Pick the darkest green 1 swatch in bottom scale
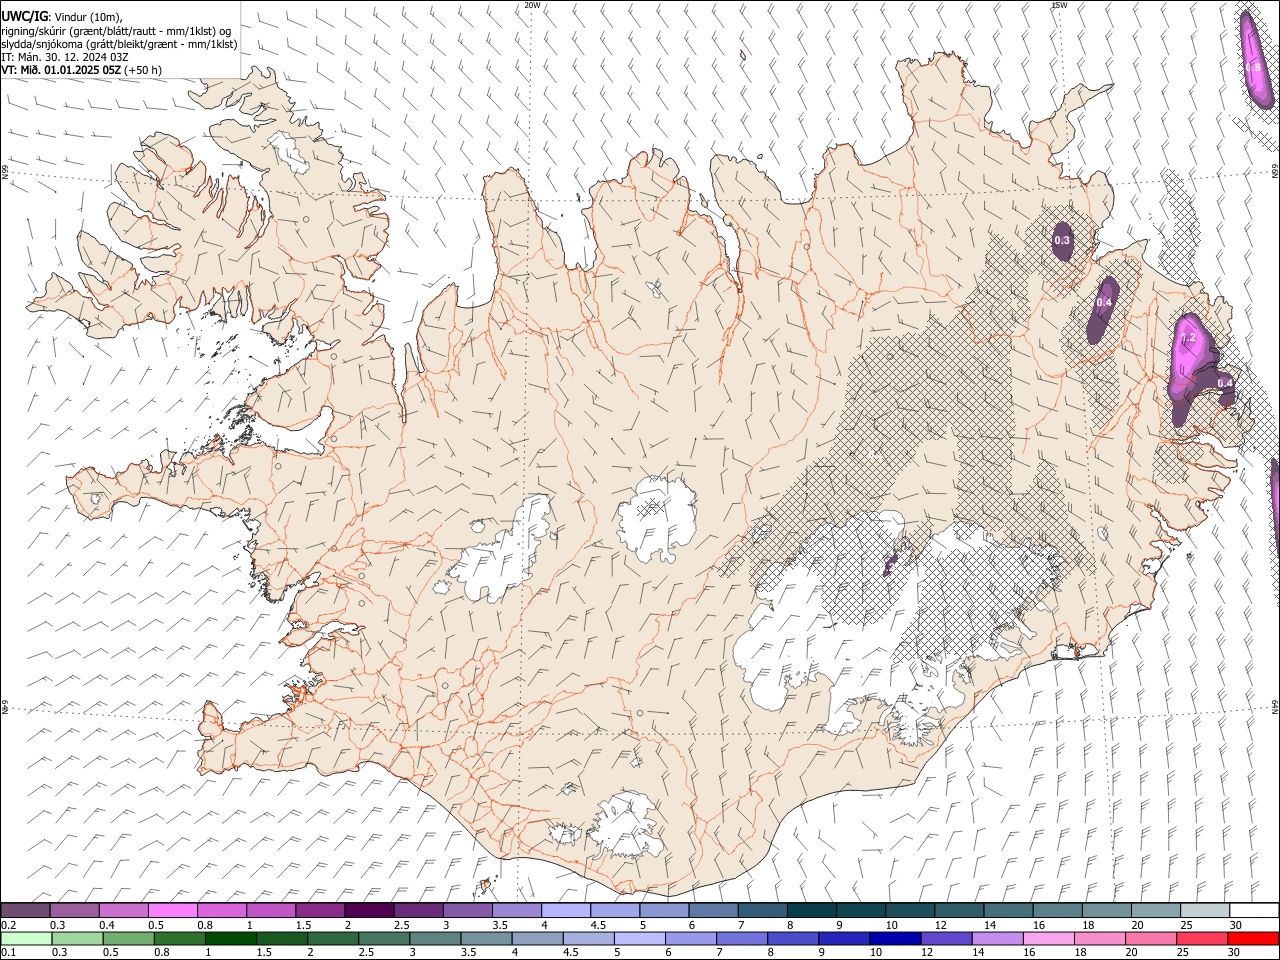This screenshot has width=1280, height=960. 231,939
